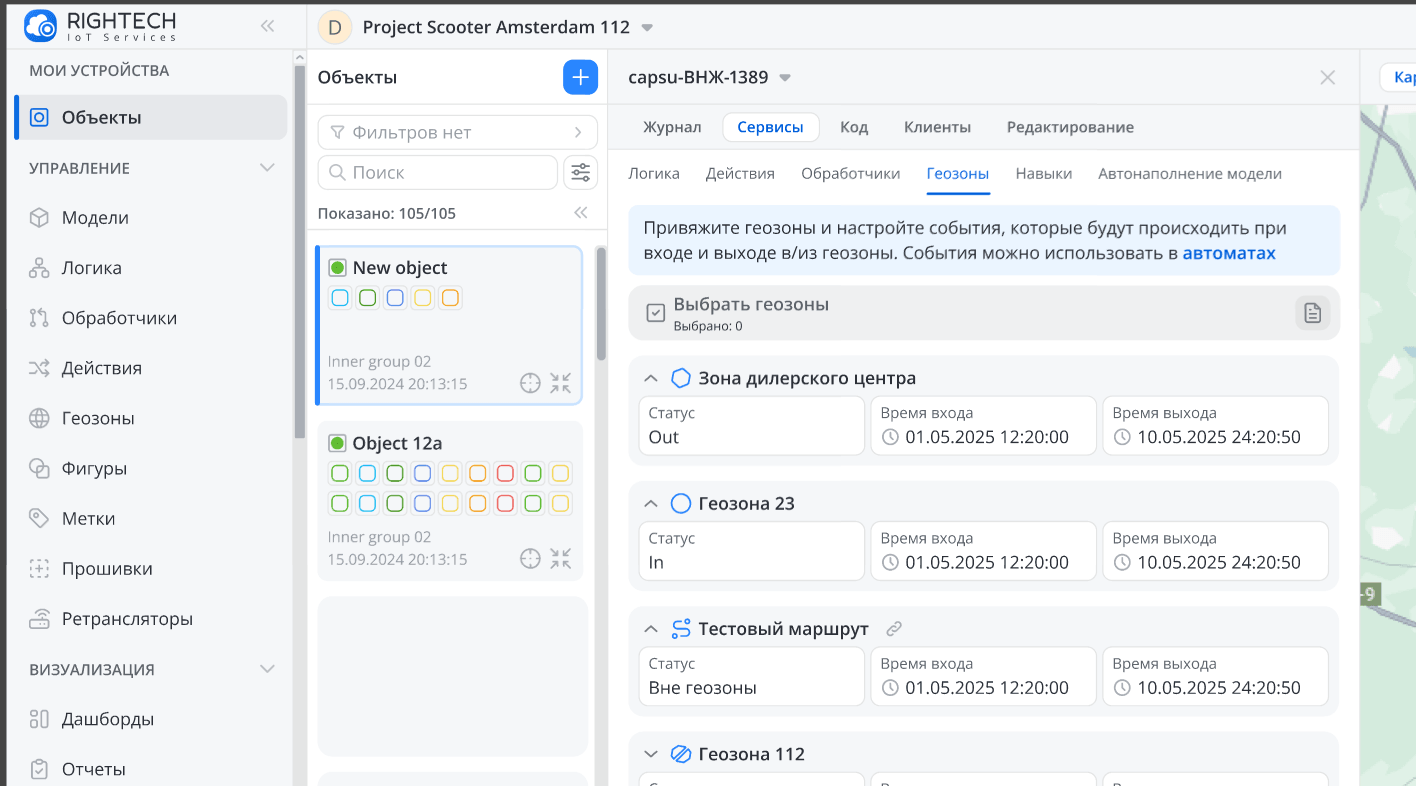Open Фигуры in the sidebar
1416x786 pixels.
94,468
